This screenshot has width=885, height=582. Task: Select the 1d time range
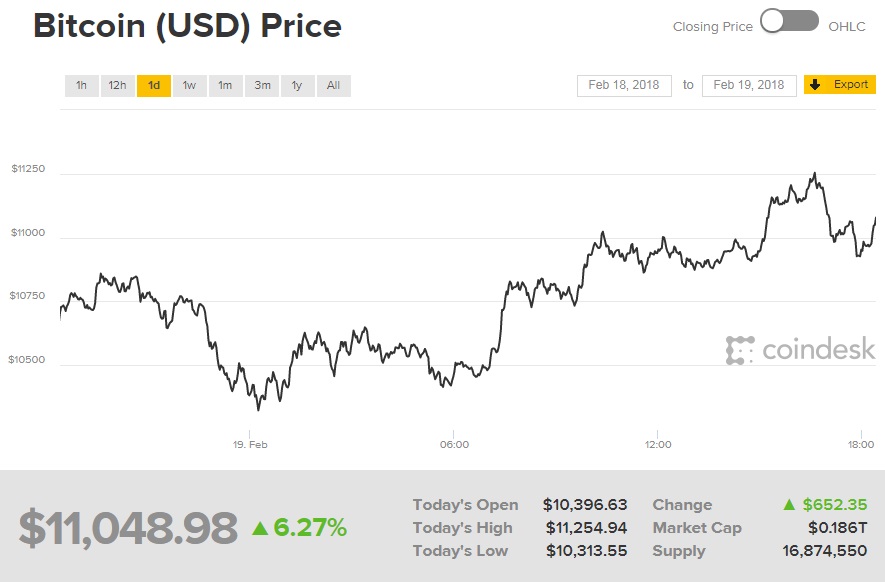pyautogui.click(x=154, y=86)
